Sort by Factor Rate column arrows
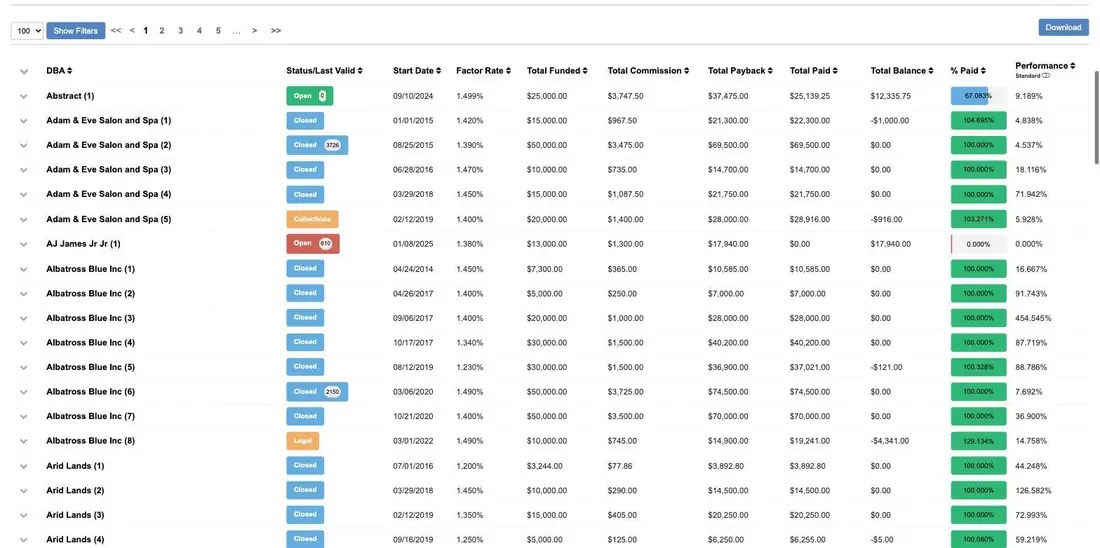Image resolution: width=1100 pixels, height=548 pixels. (508, 71)
